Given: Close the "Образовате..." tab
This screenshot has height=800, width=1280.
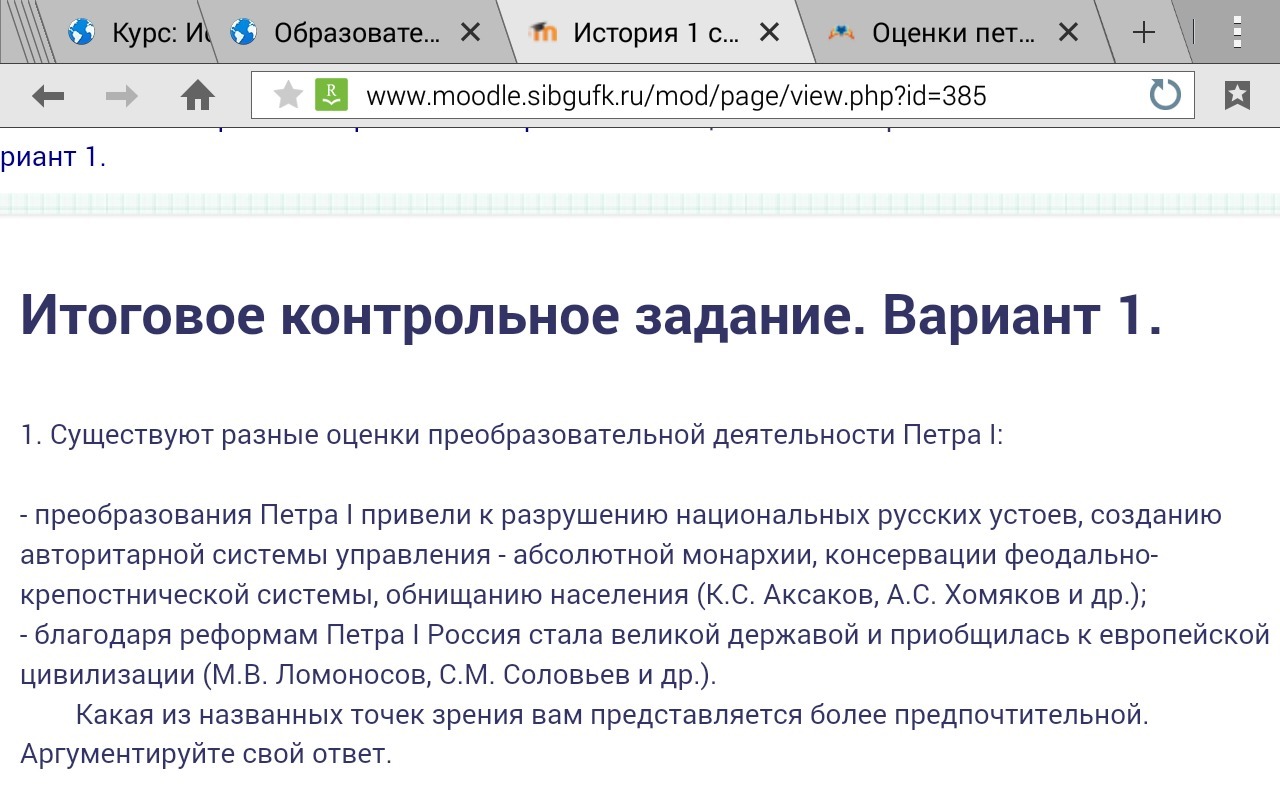Looking at the screenshot, I should 470,33.
